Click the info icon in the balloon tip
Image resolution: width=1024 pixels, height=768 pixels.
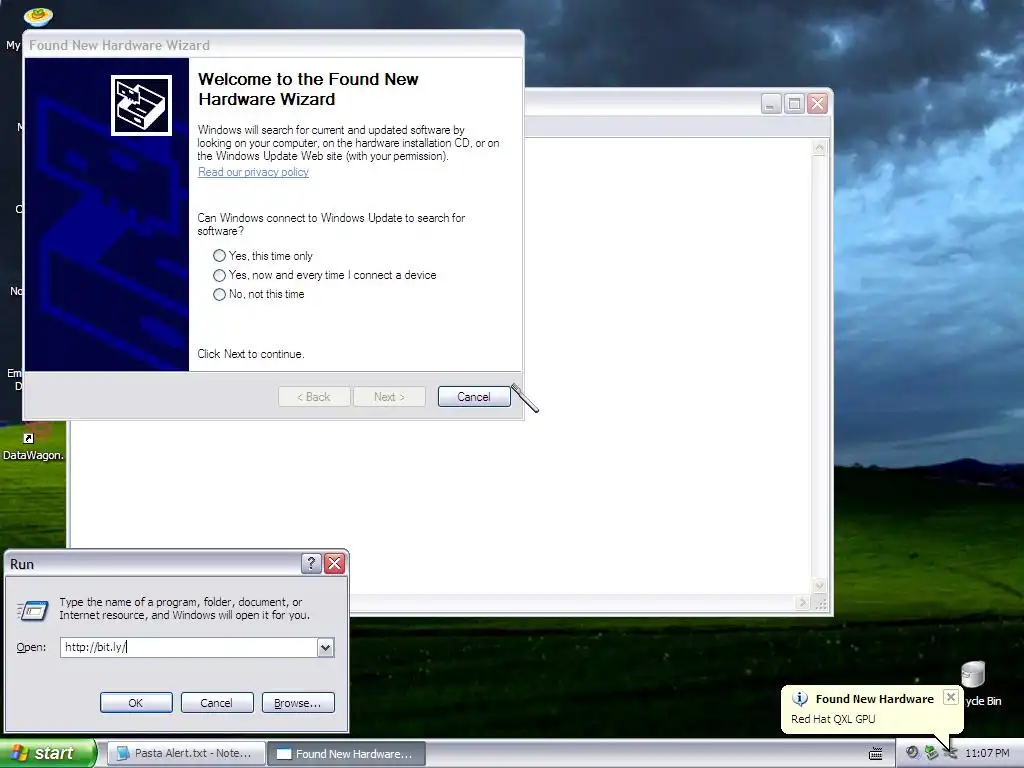[x=800, y=699]
